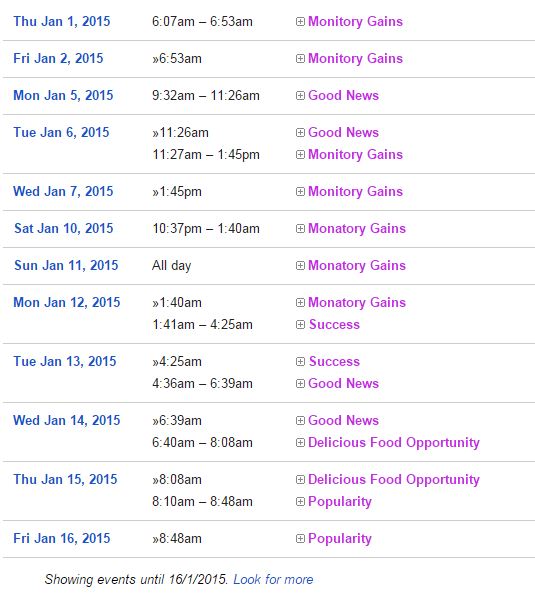The width and height of the screenshot is (535, 615).
Task: Select Sun Jan 11, 2015 date
Action: [66, 265]
